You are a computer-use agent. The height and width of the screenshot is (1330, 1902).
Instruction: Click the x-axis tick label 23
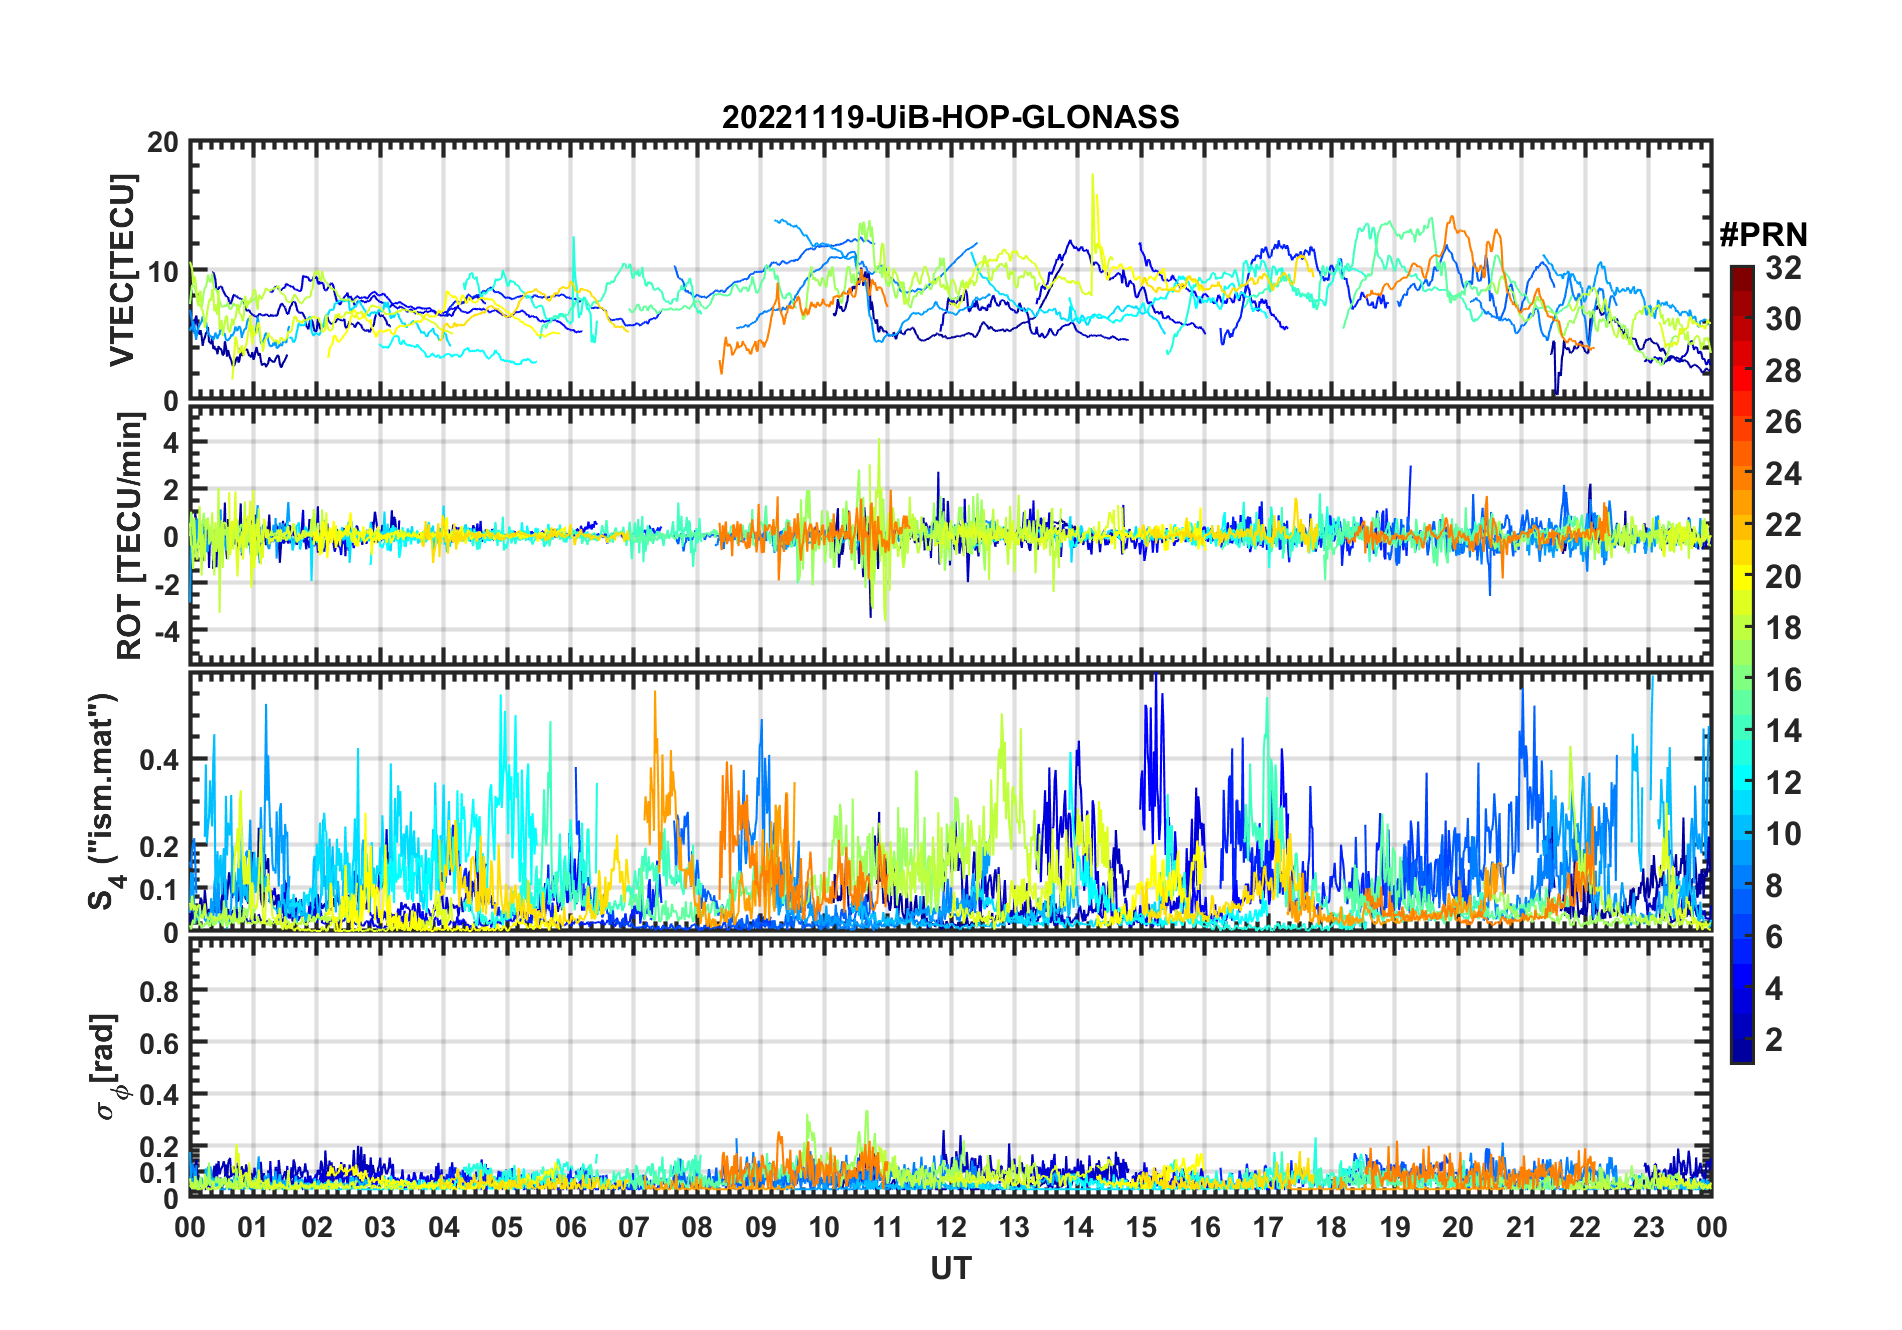tap(1648, 1227)
